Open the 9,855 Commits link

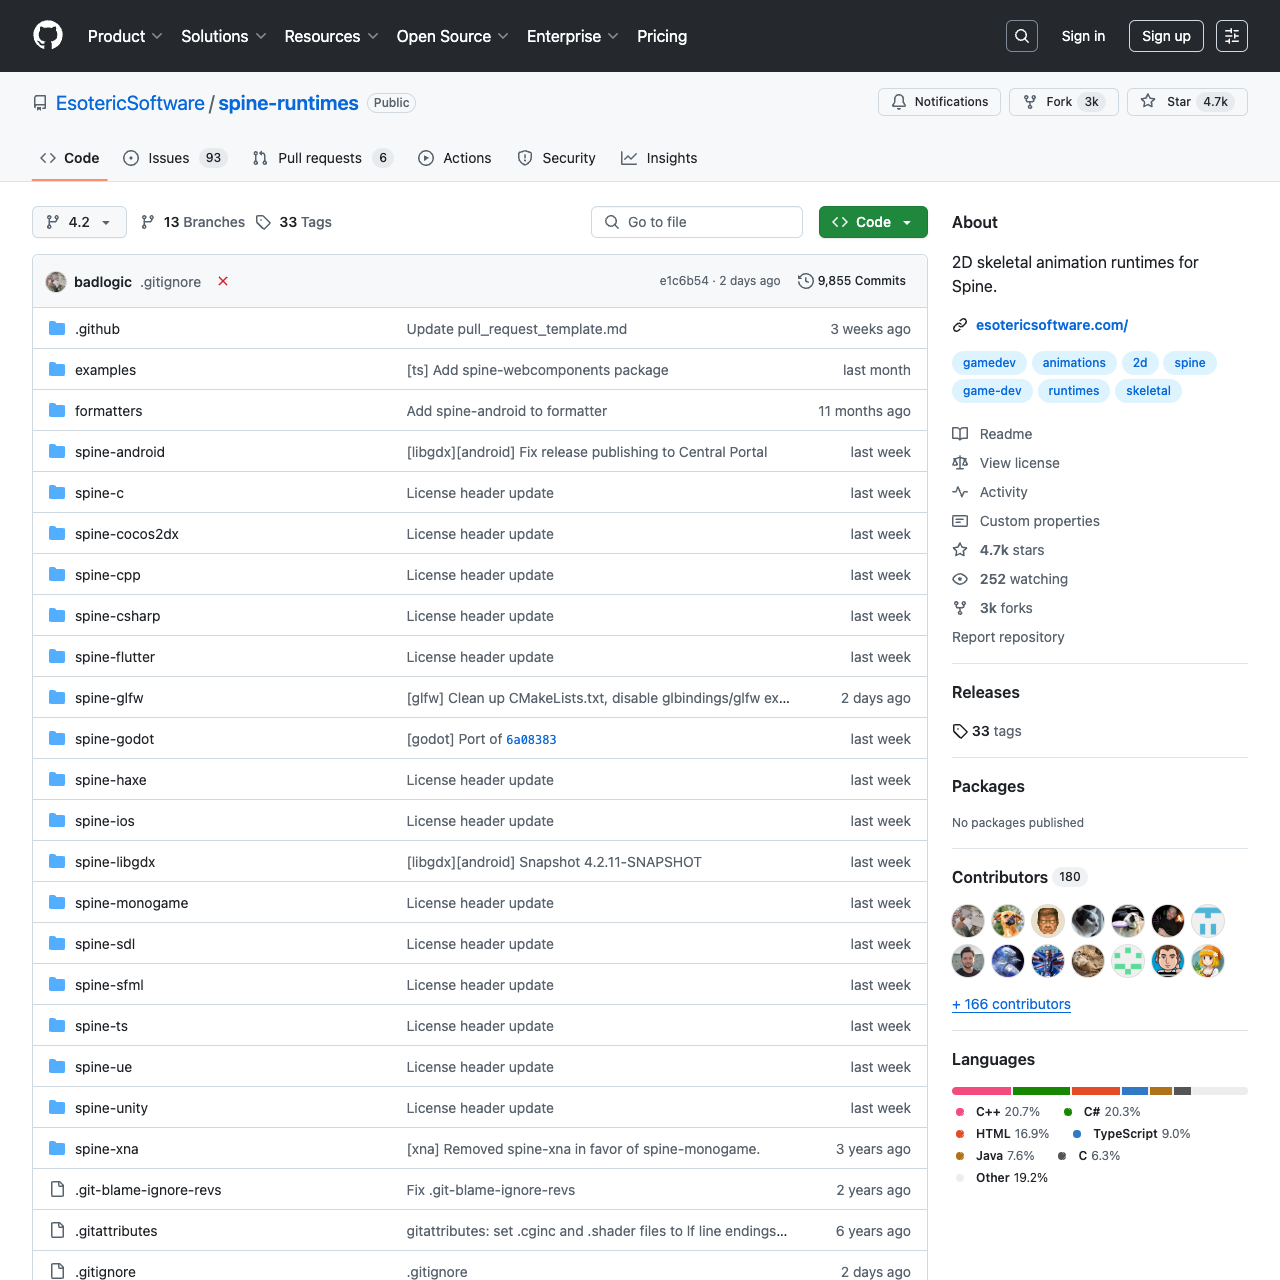pos(852,281)
